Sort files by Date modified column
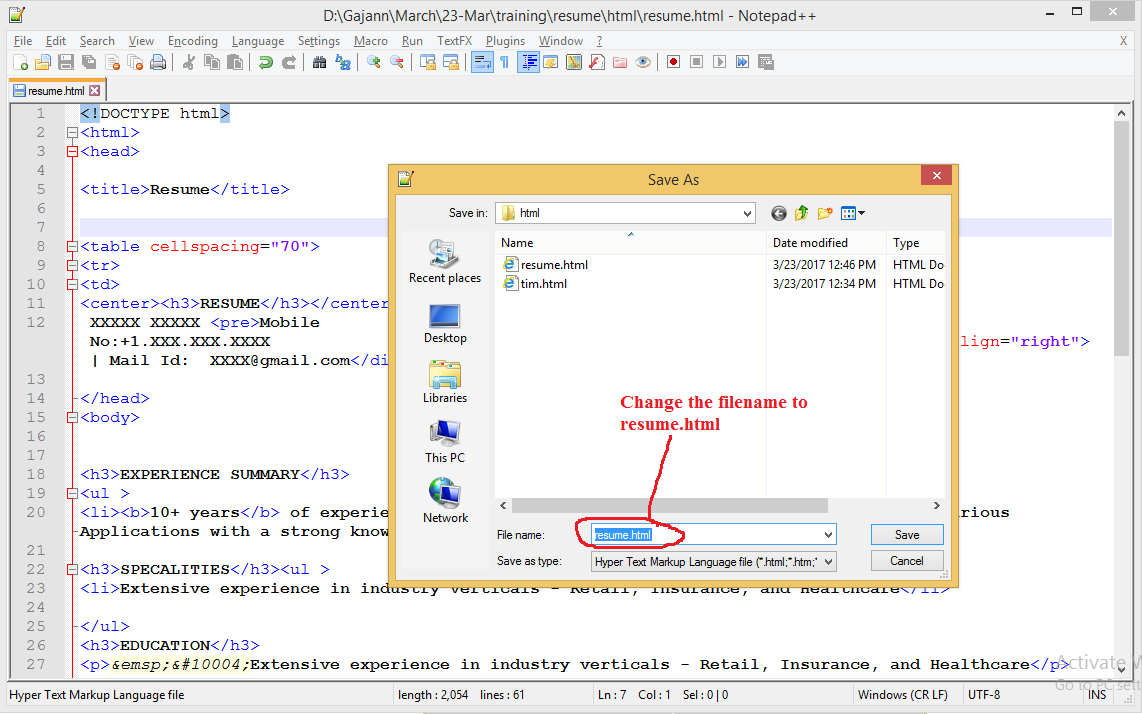 [x=826, y=243]
